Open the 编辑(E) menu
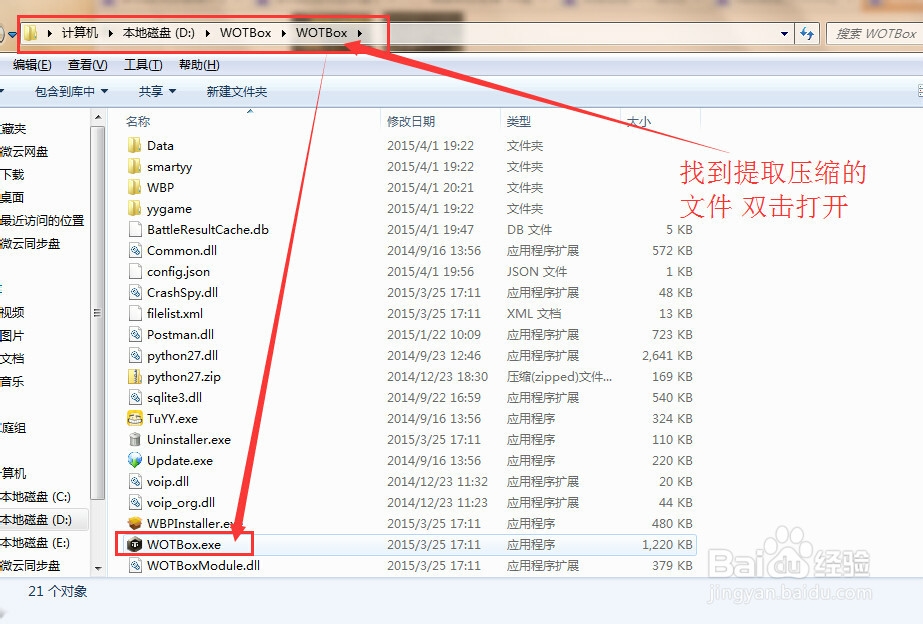 tap(32, 65)
